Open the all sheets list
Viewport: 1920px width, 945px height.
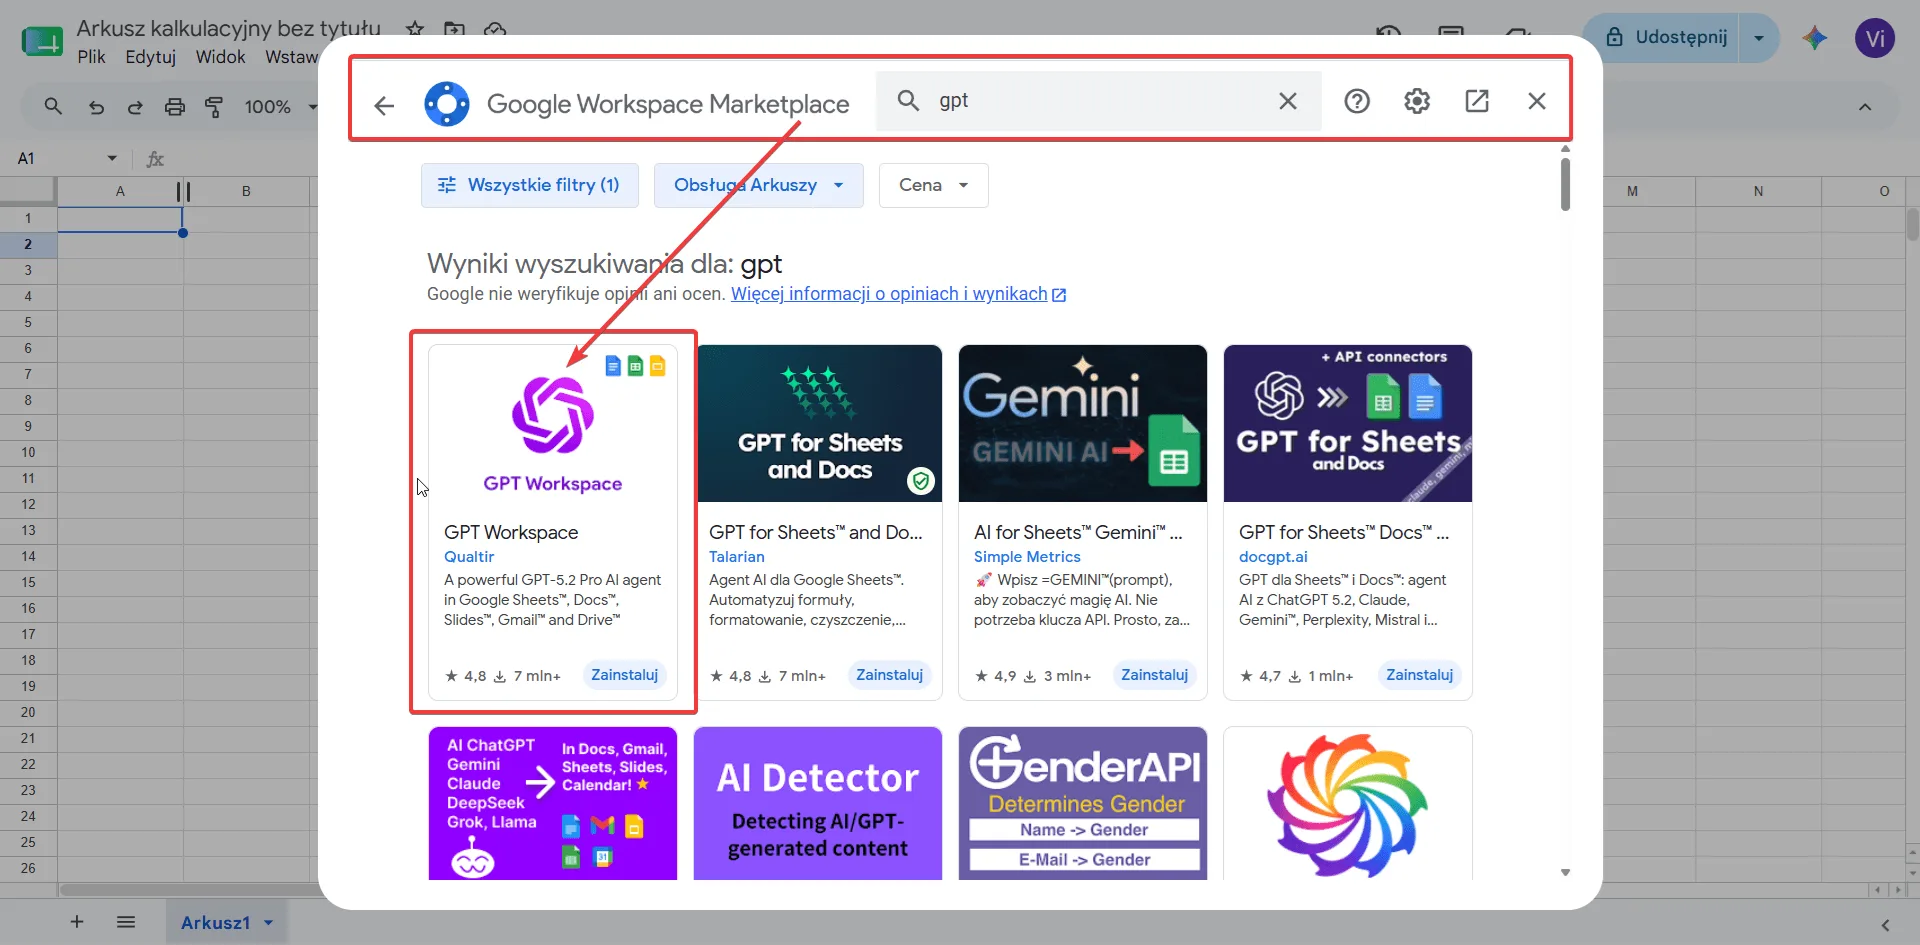click(x=125, y=922)
